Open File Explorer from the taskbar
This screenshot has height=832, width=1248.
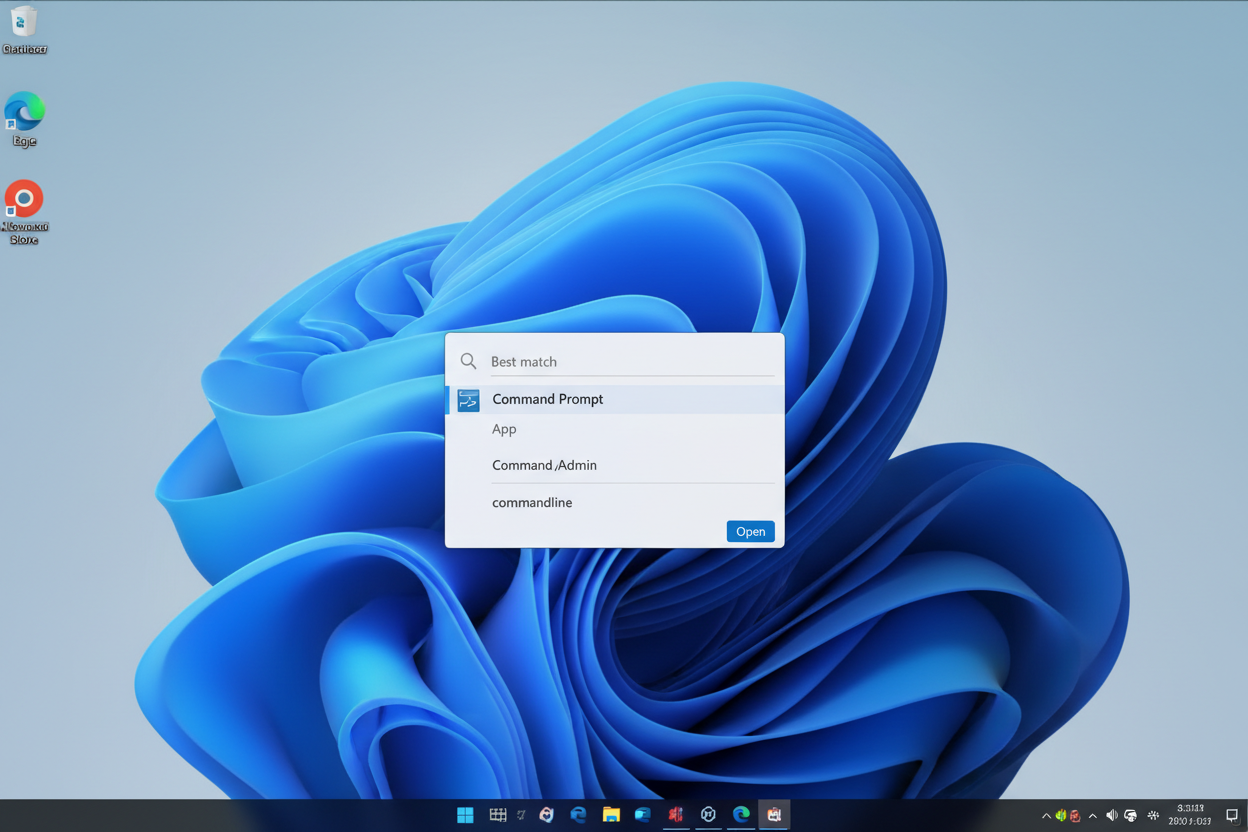coord(611,815)
